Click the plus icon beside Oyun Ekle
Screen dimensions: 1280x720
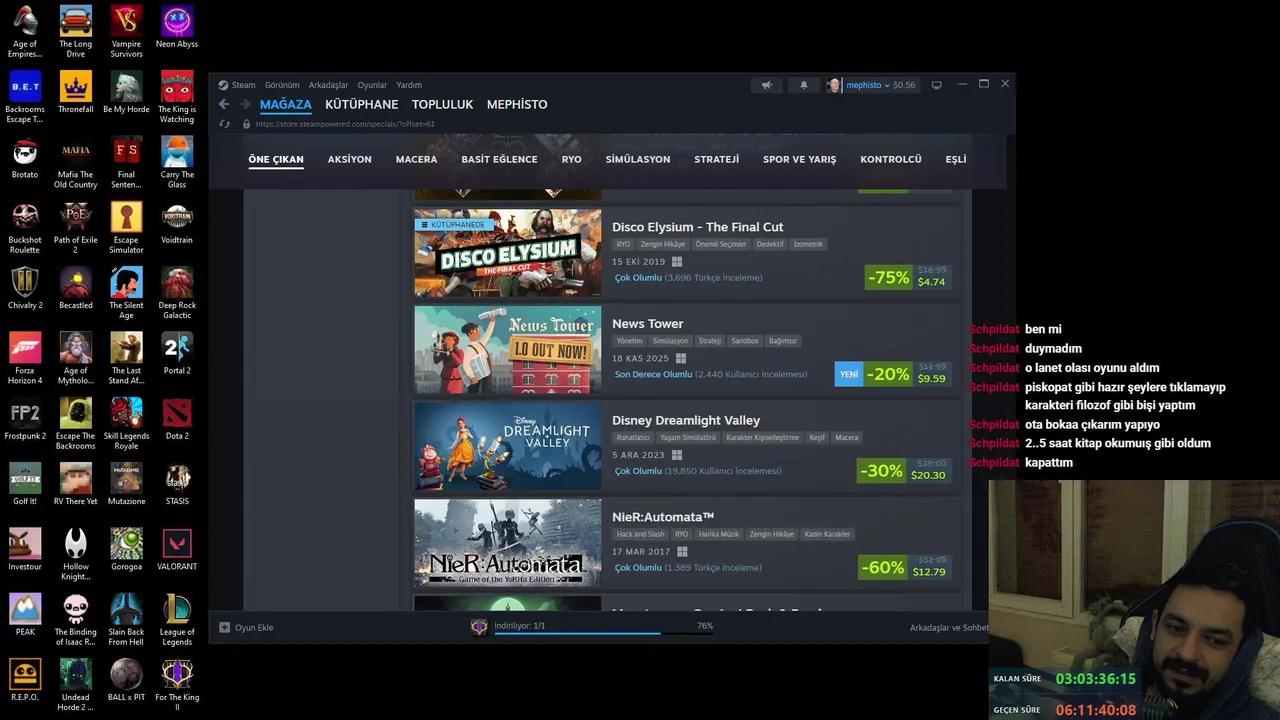(224, 627)
